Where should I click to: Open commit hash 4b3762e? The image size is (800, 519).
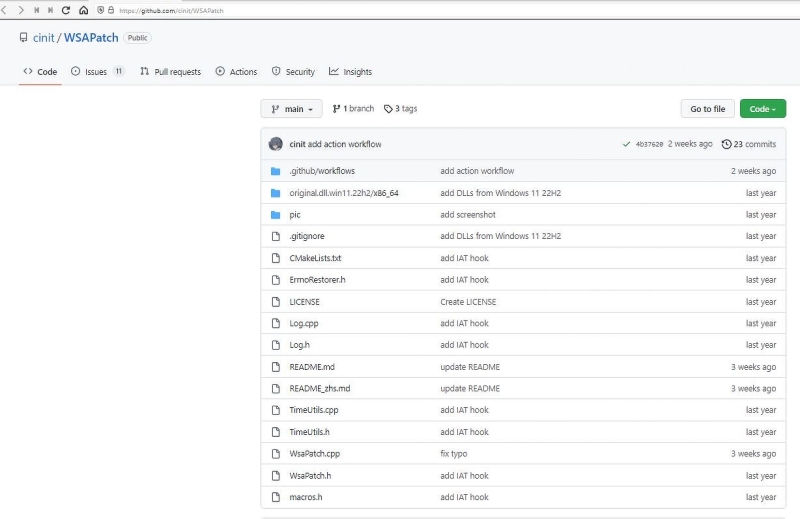click(649, 144)
